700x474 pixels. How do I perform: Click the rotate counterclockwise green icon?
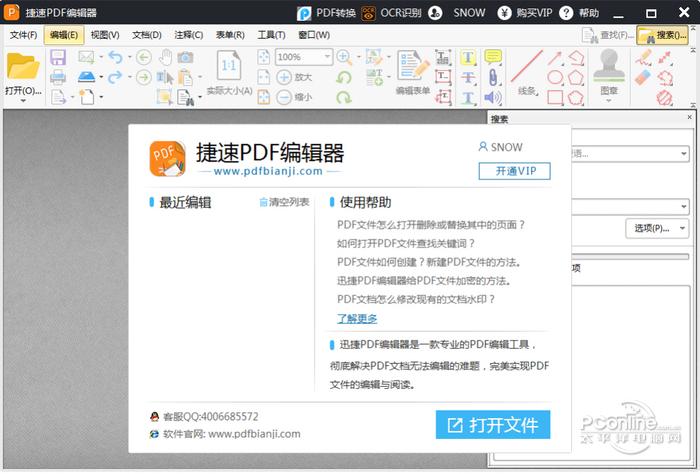pos(344,78)
